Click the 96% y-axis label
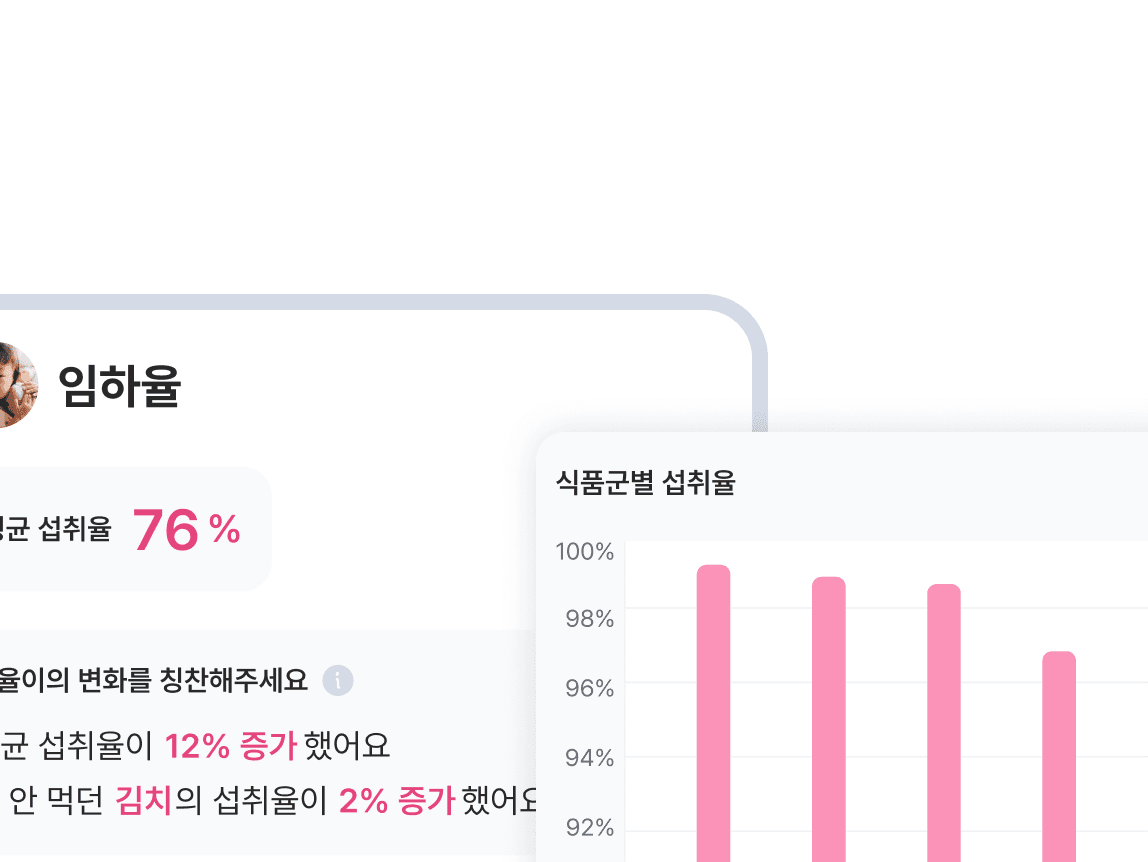 click(589, 688)
